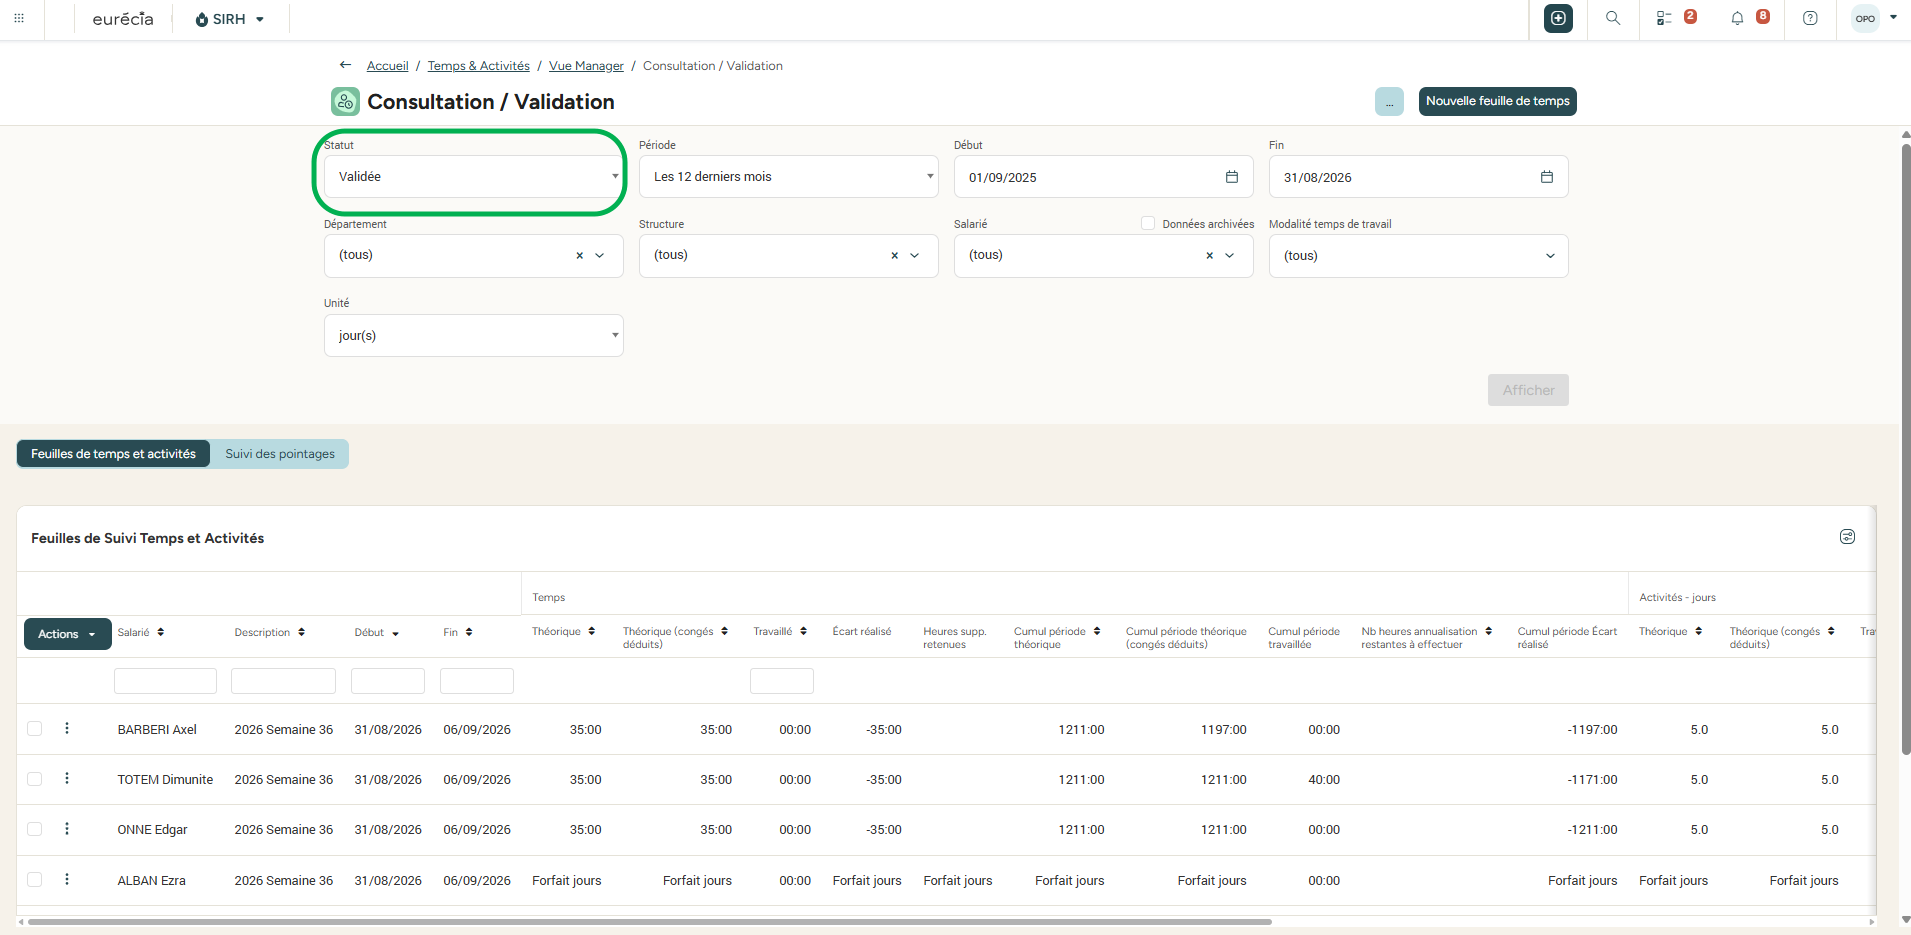The height and width of the screenshot is (935, 1911).
Task: Open the tasks list icon with badge
Action: pyautogui.click(x=1664, y=18)
